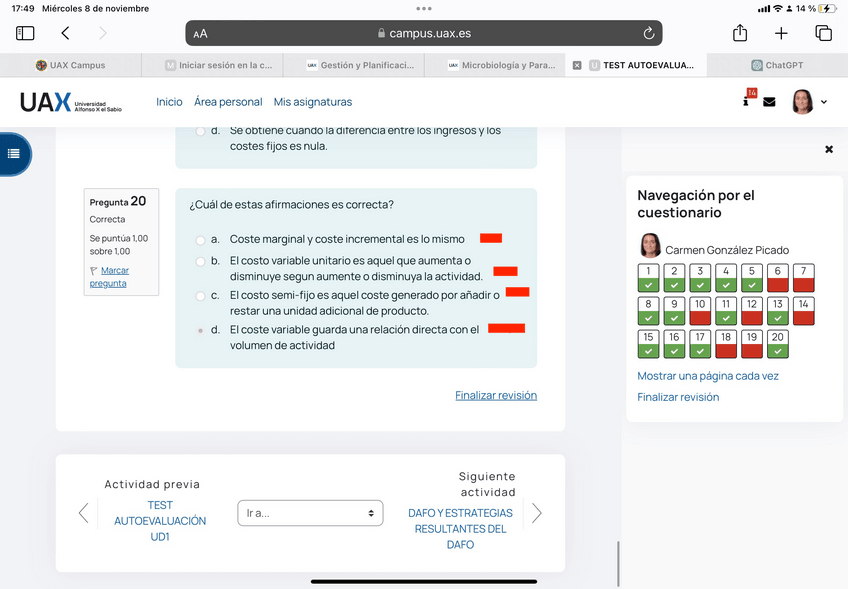The width and height of the screenshot is (848, 589).
Task: Jump to question 20 in navigation
Action: tap(778, 344)
